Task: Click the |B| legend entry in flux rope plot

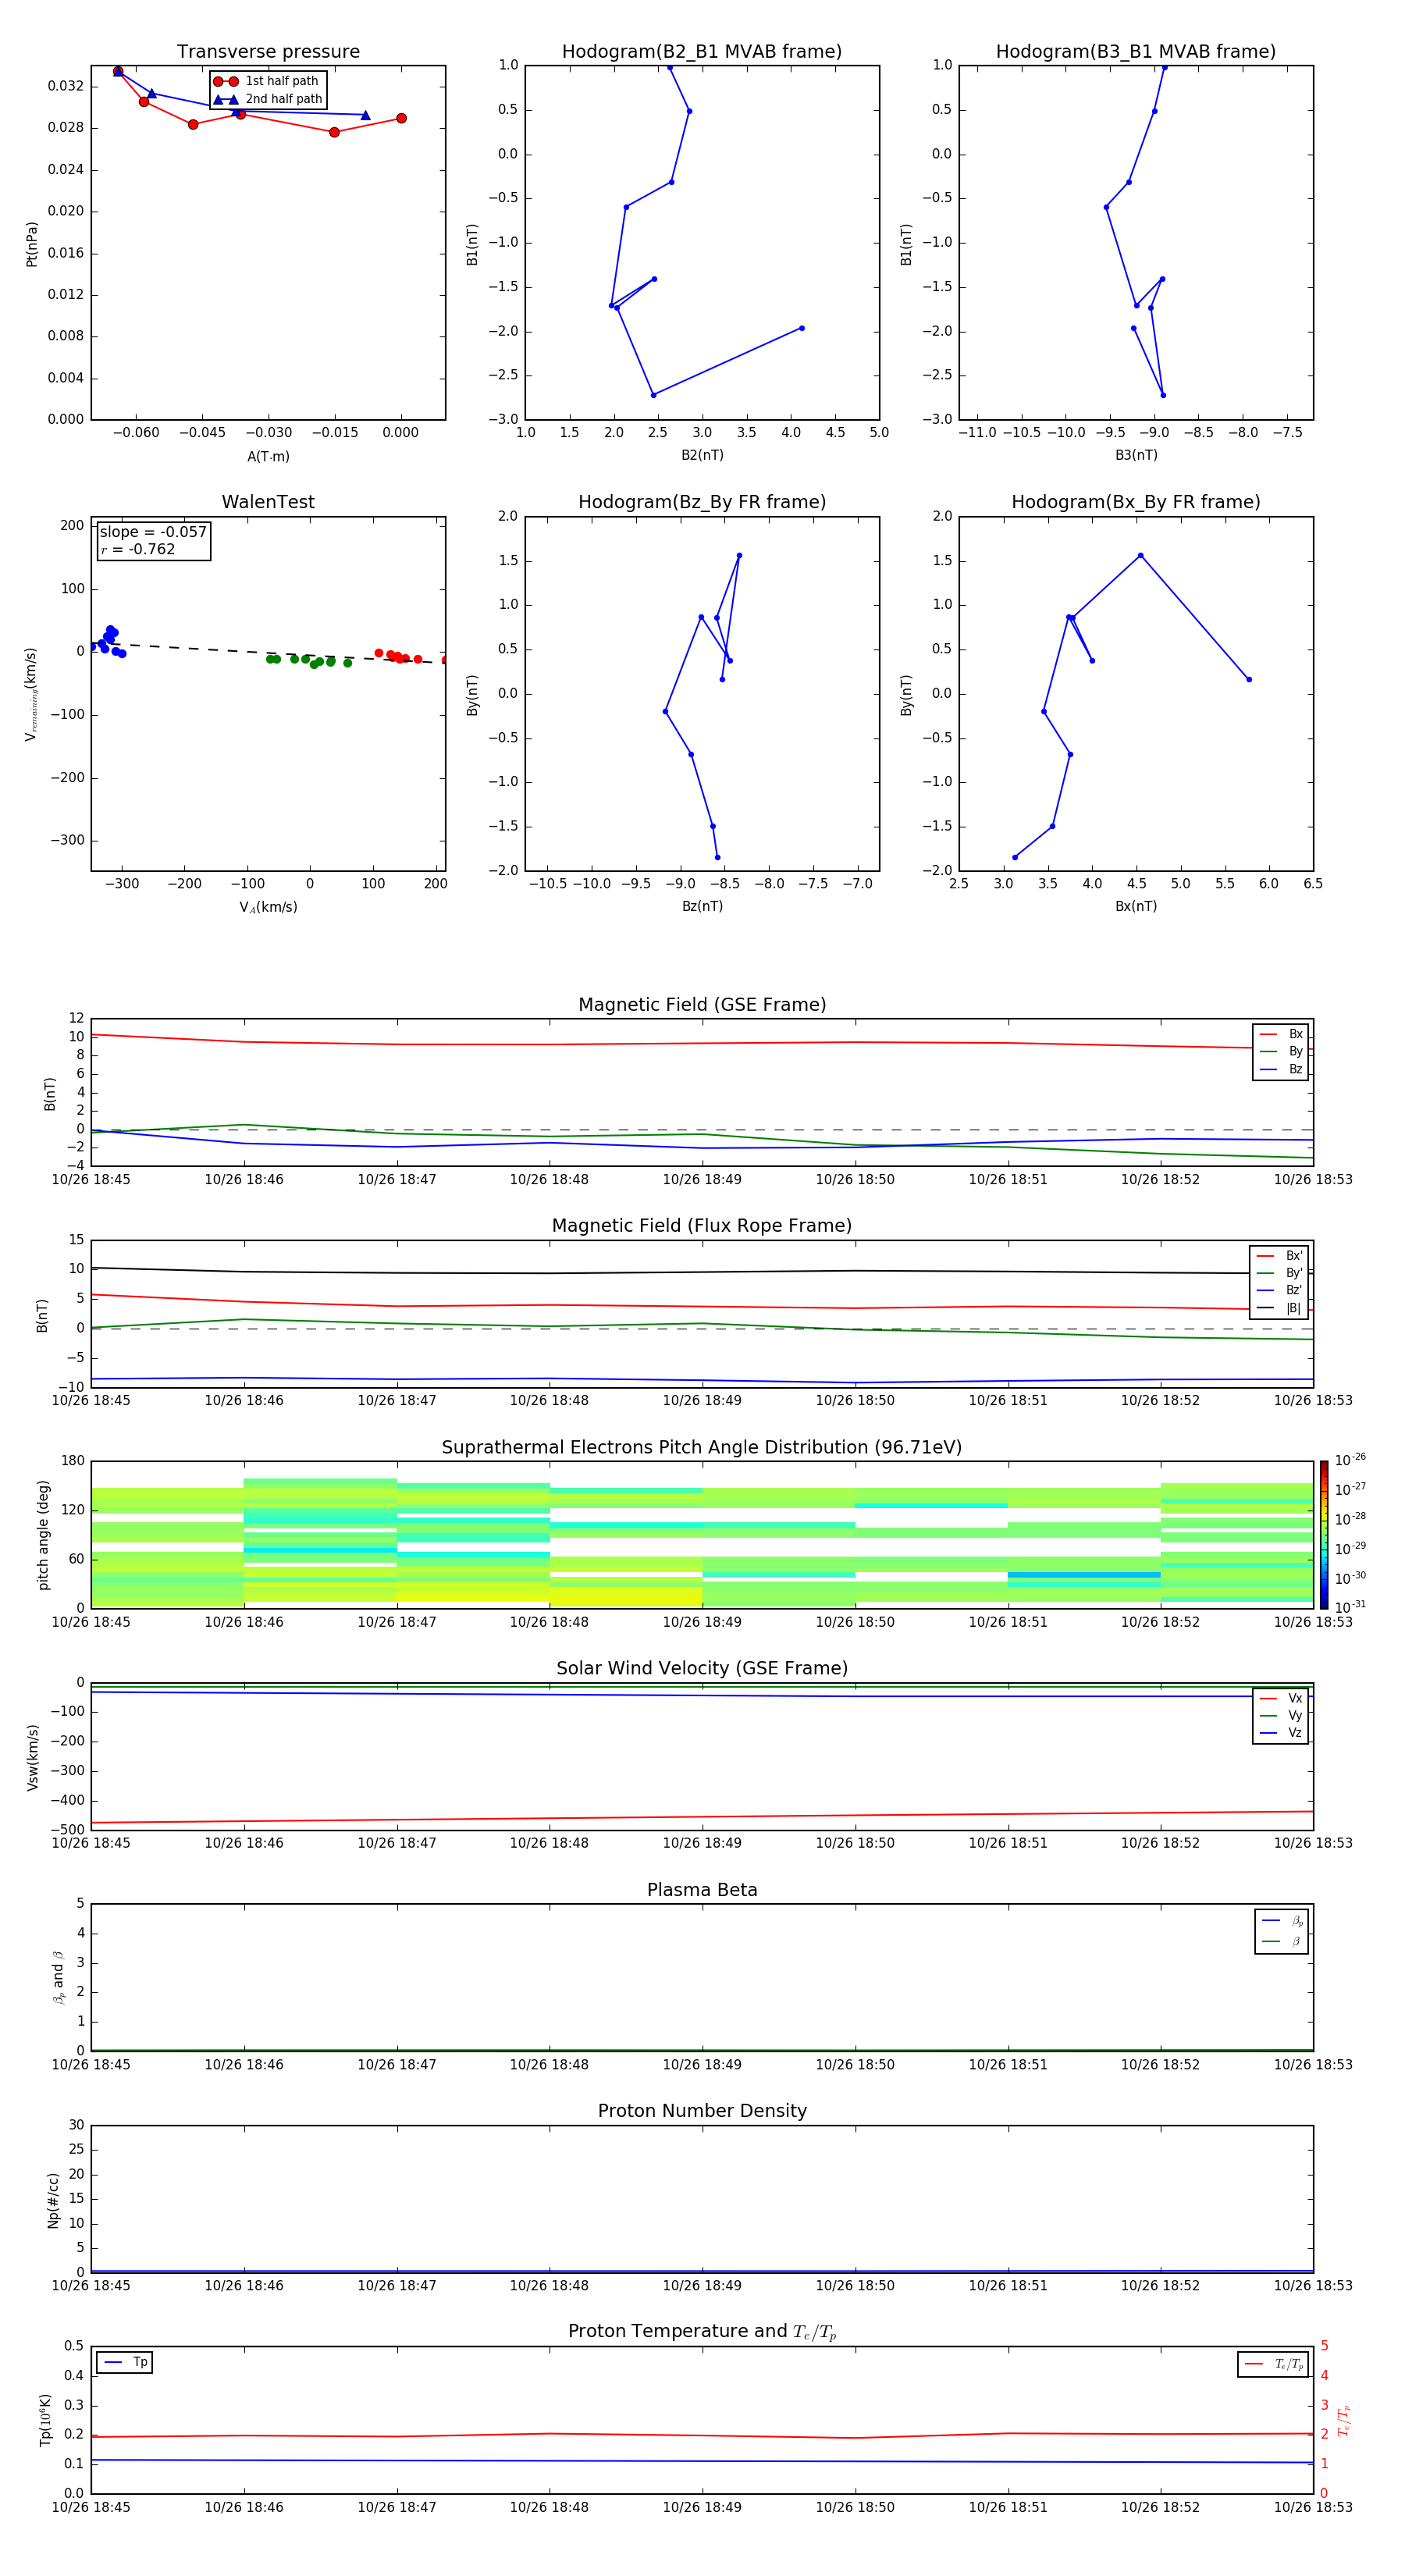Action: (x=1279, y=1308)
